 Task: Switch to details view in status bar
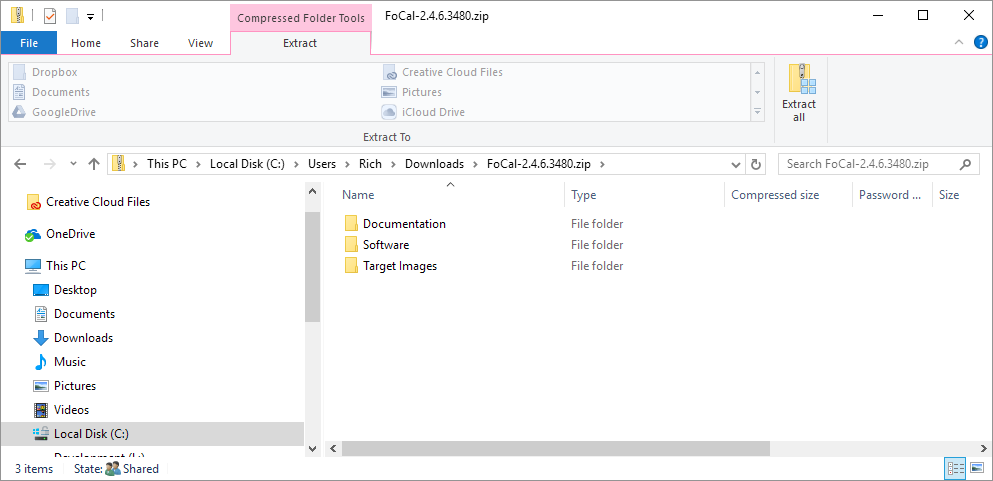(955, 468)
